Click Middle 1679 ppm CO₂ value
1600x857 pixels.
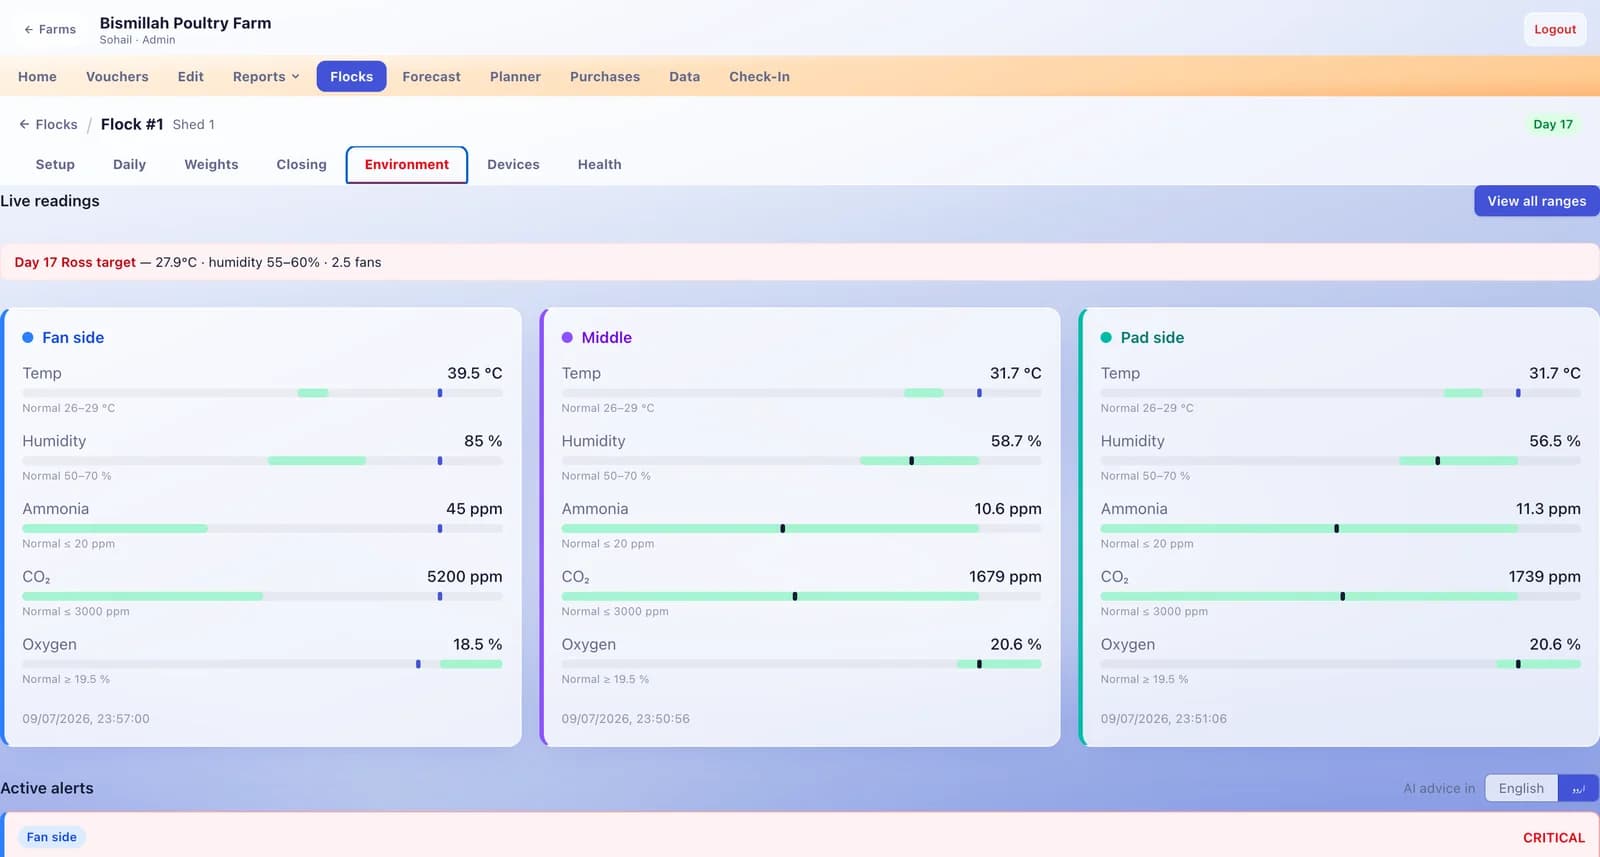pyautogui.click(x=1005, y=577)
